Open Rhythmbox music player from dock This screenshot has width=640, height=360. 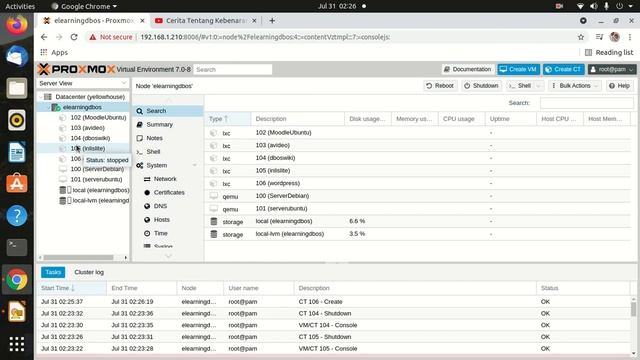(x=17, y=120)
